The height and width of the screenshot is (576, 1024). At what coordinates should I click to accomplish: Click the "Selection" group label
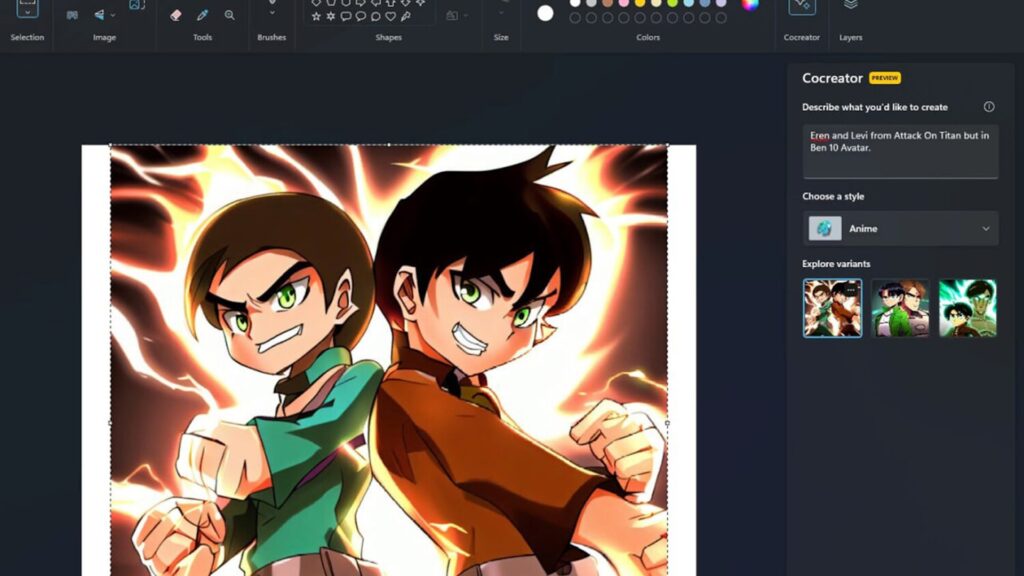[x=27, y=37]
